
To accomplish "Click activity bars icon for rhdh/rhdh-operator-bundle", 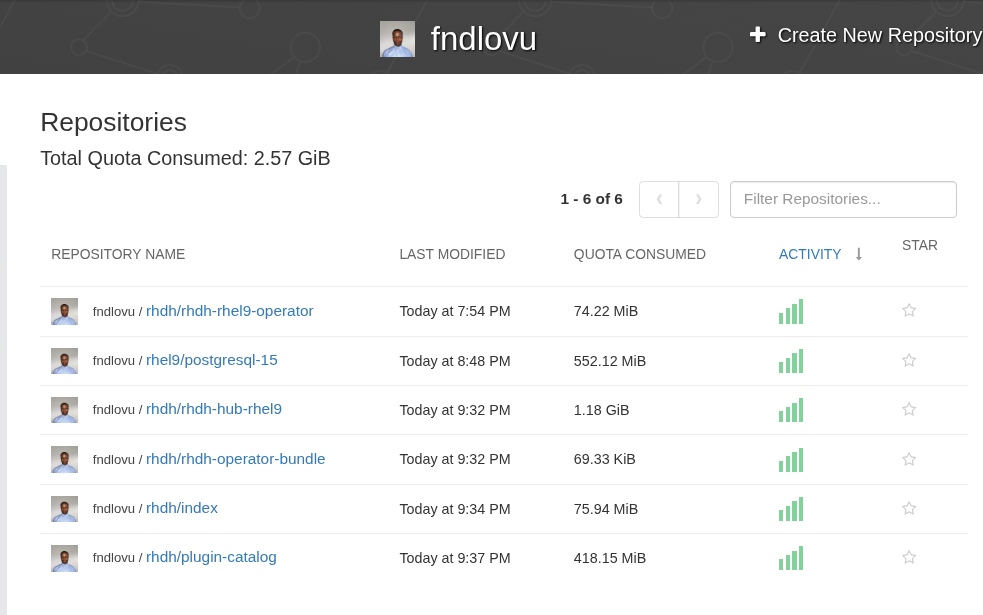I will (x=791, y=460).
